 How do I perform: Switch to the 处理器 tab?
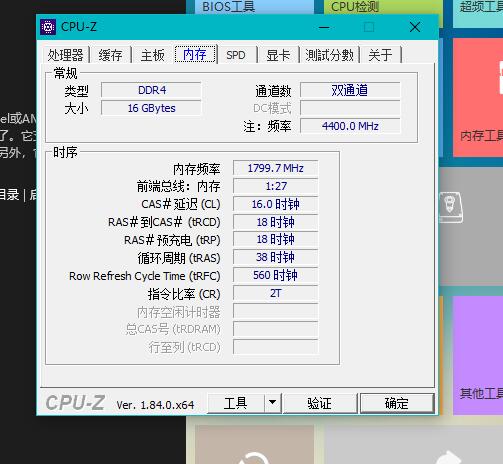click(65, 55)
